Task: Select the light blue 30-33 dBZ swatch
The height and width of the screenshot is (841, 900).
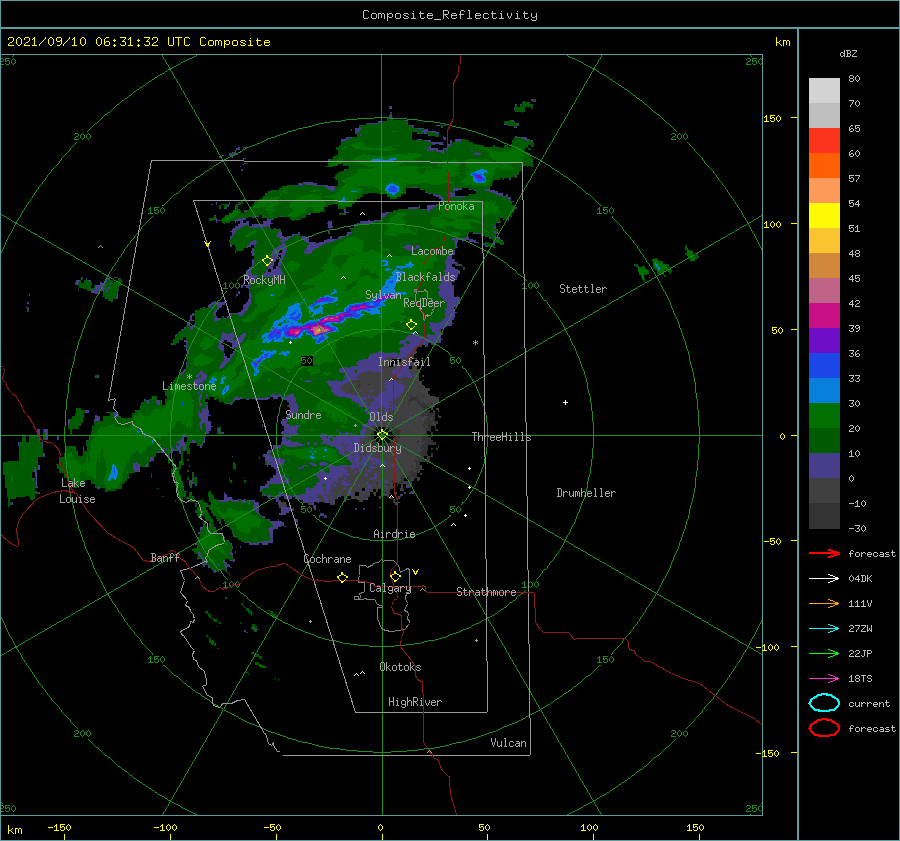Action: coord(824,391)
